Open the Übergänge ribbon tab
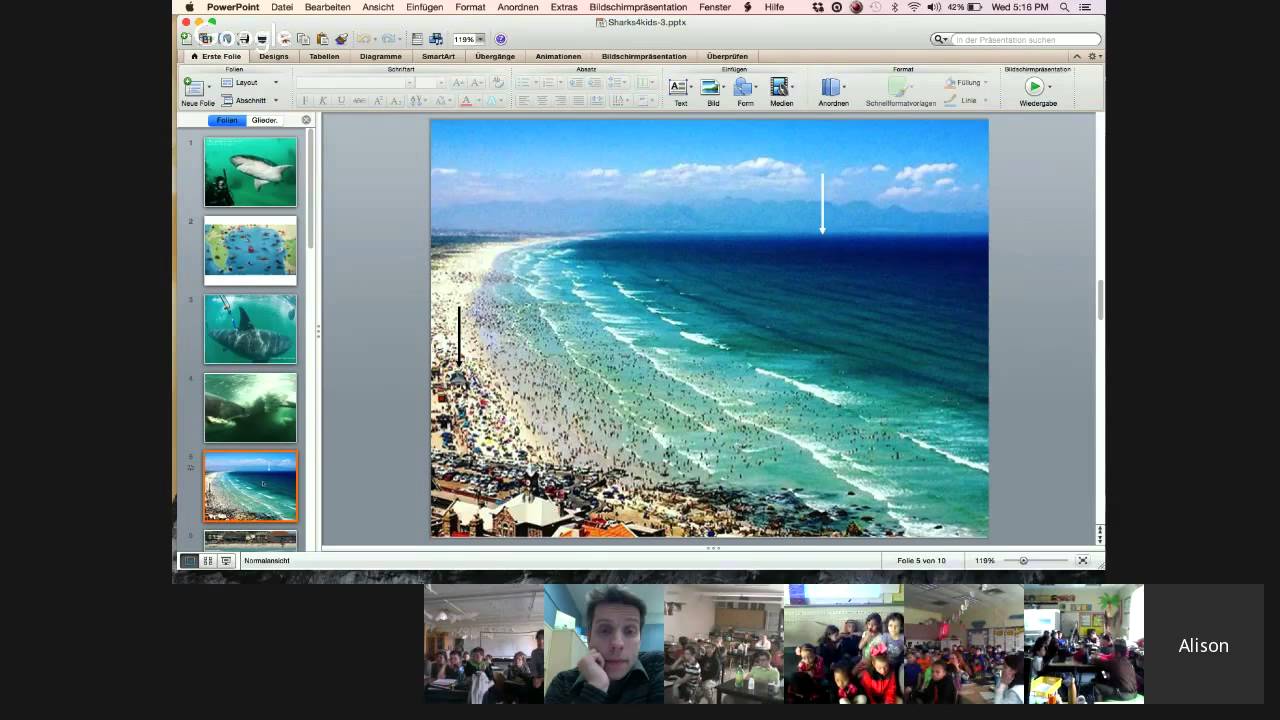Screen dimensions: 1280x720 point(495,56)
